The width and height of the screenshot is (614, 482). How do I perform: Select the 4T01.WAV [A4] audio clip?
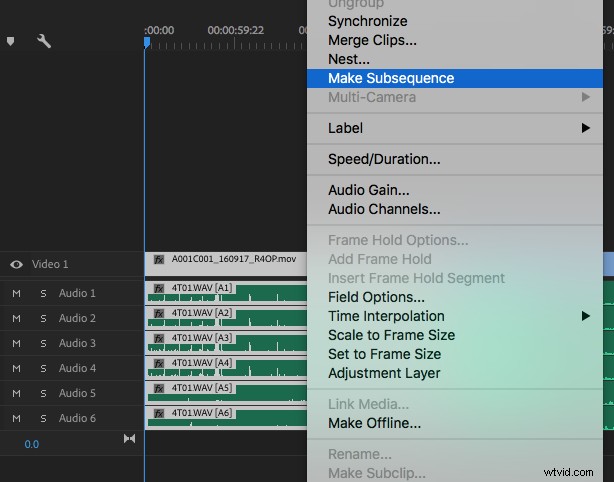(226, 368)
